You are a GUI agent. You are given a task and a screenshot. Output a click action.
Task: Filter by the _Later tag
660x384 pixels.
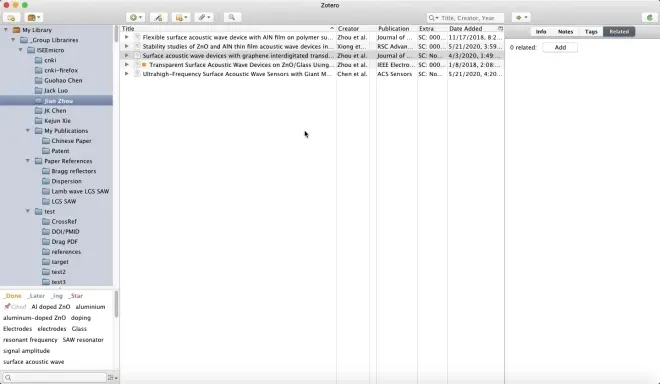click(x=36, y=296)
